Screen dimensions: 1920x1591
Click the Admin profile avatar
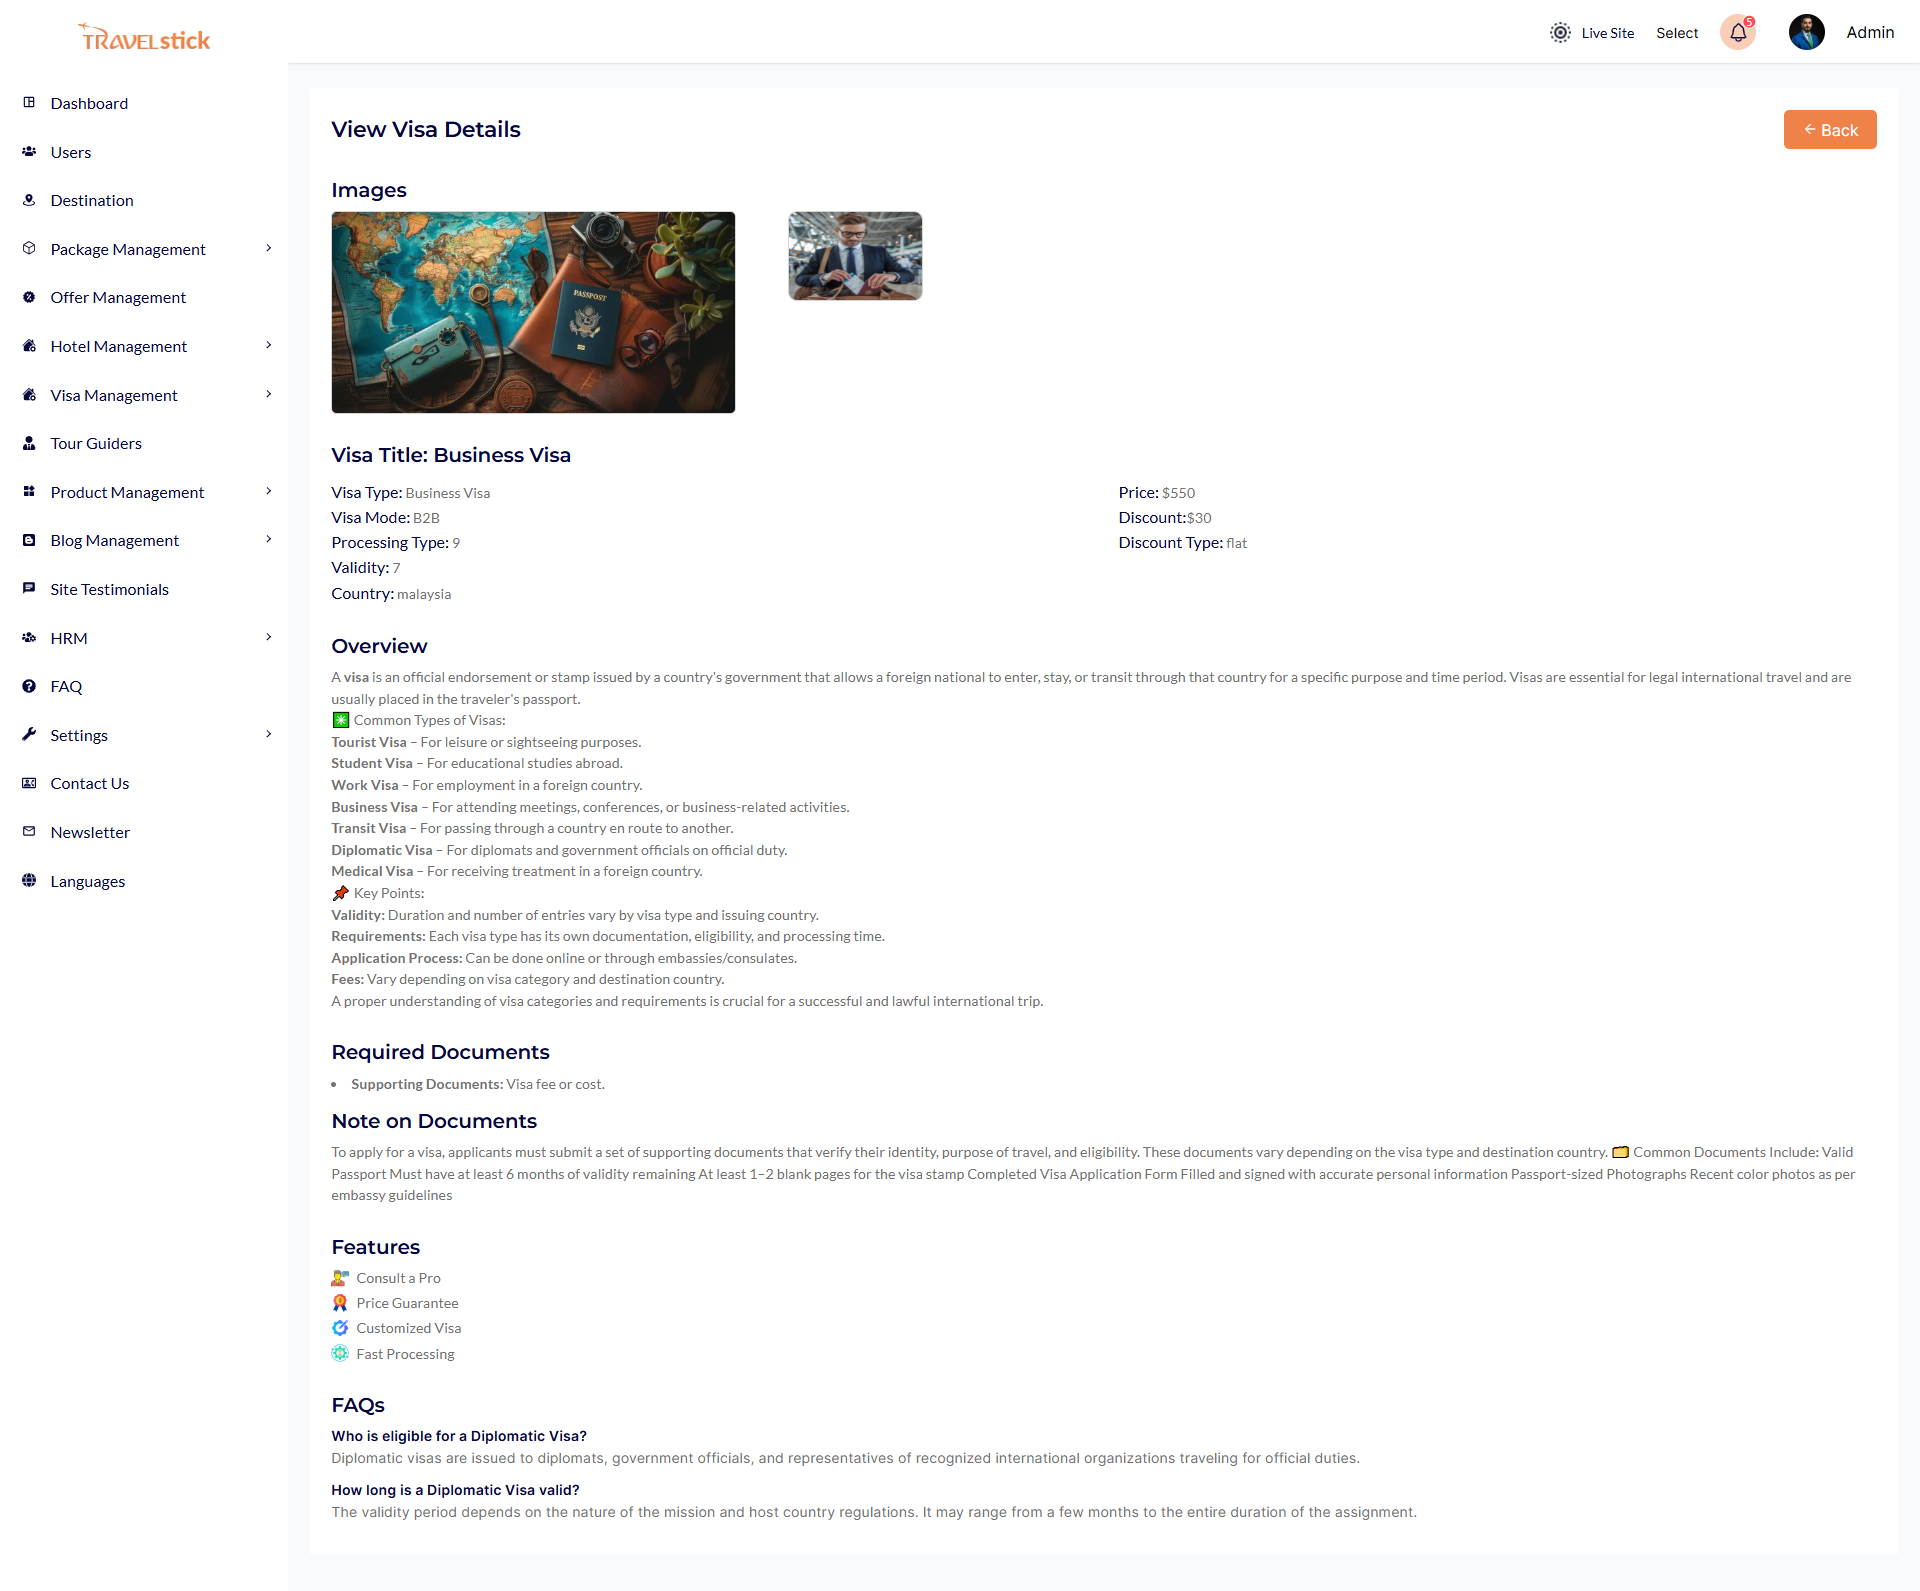(1806, 32)
